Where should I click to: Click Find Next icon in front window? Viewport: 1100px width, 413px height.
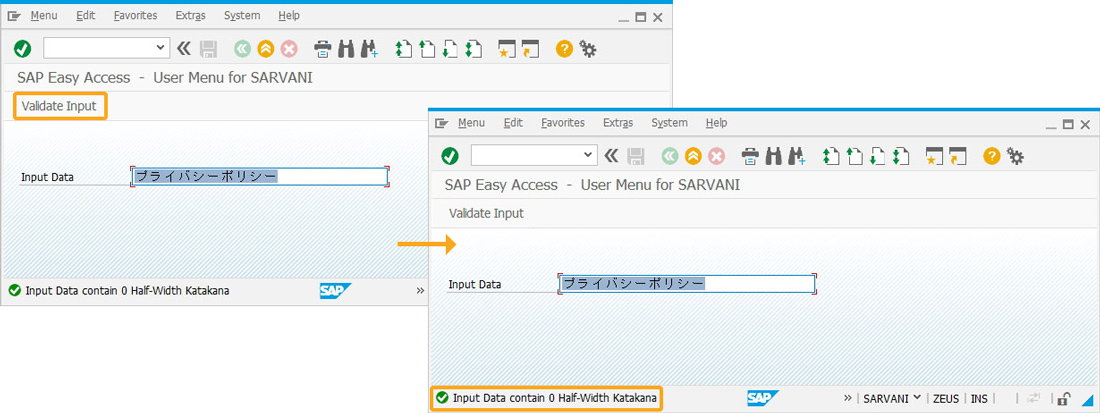[797, 156]
